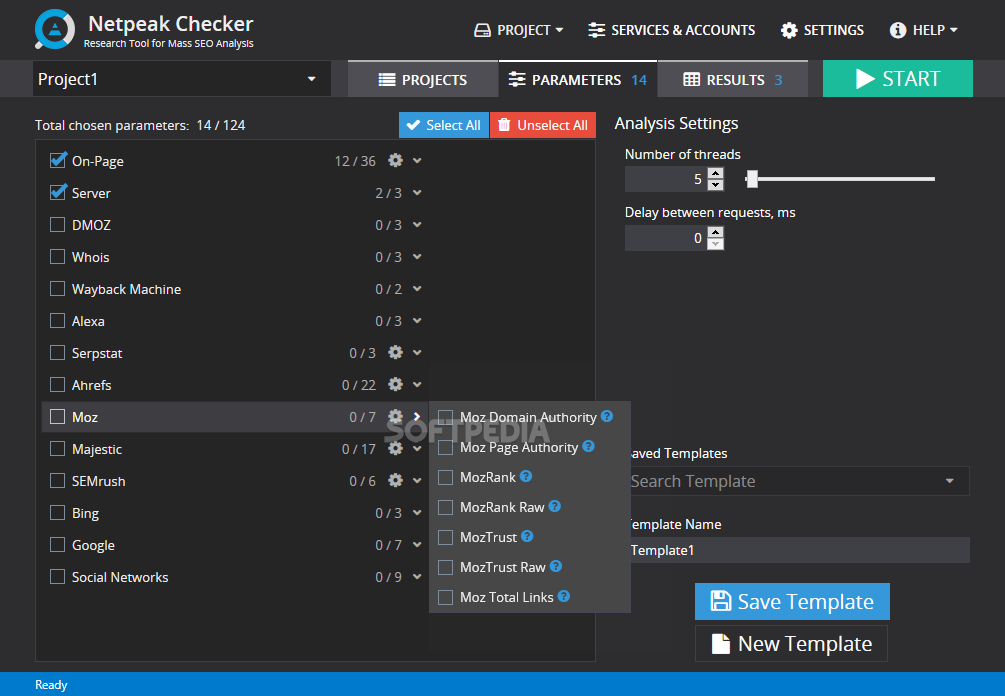Click the START button
Screen dimensions: 1005x696
coord(897,79)
